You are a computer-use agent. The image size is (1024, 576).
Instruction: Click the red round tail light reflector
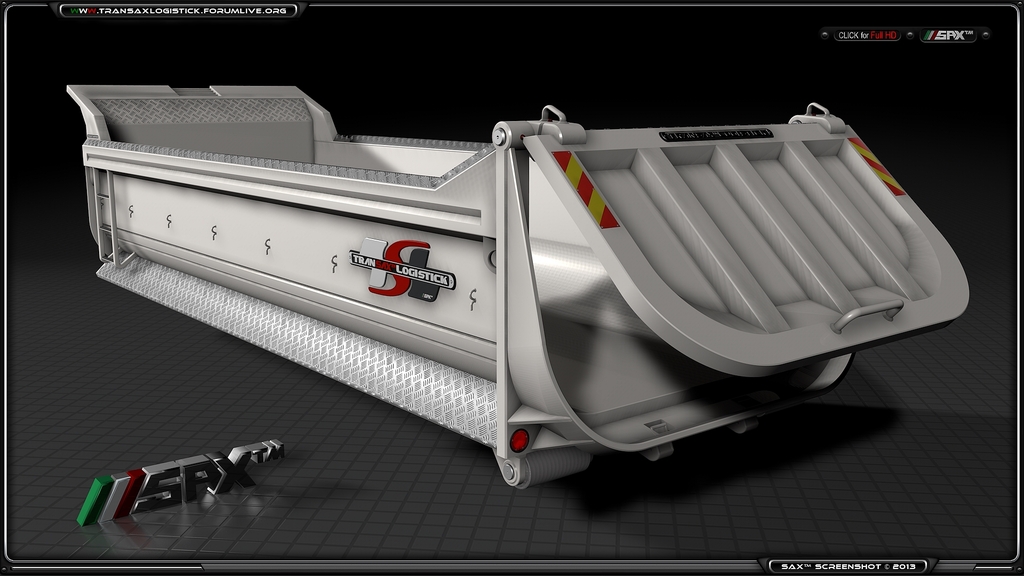point(518,440)
